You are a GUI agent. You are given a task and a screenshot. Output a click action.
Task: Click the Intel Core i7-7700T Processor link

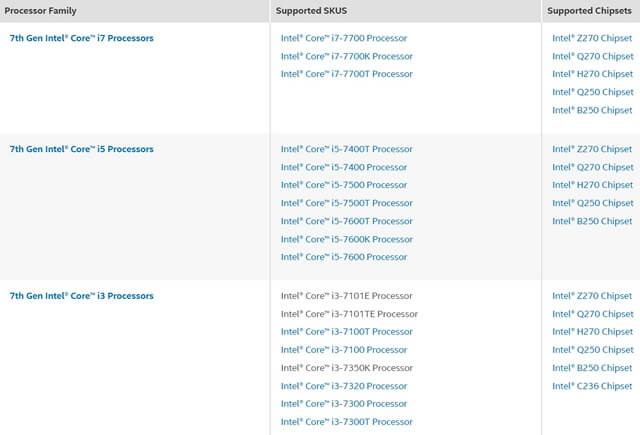346,74
